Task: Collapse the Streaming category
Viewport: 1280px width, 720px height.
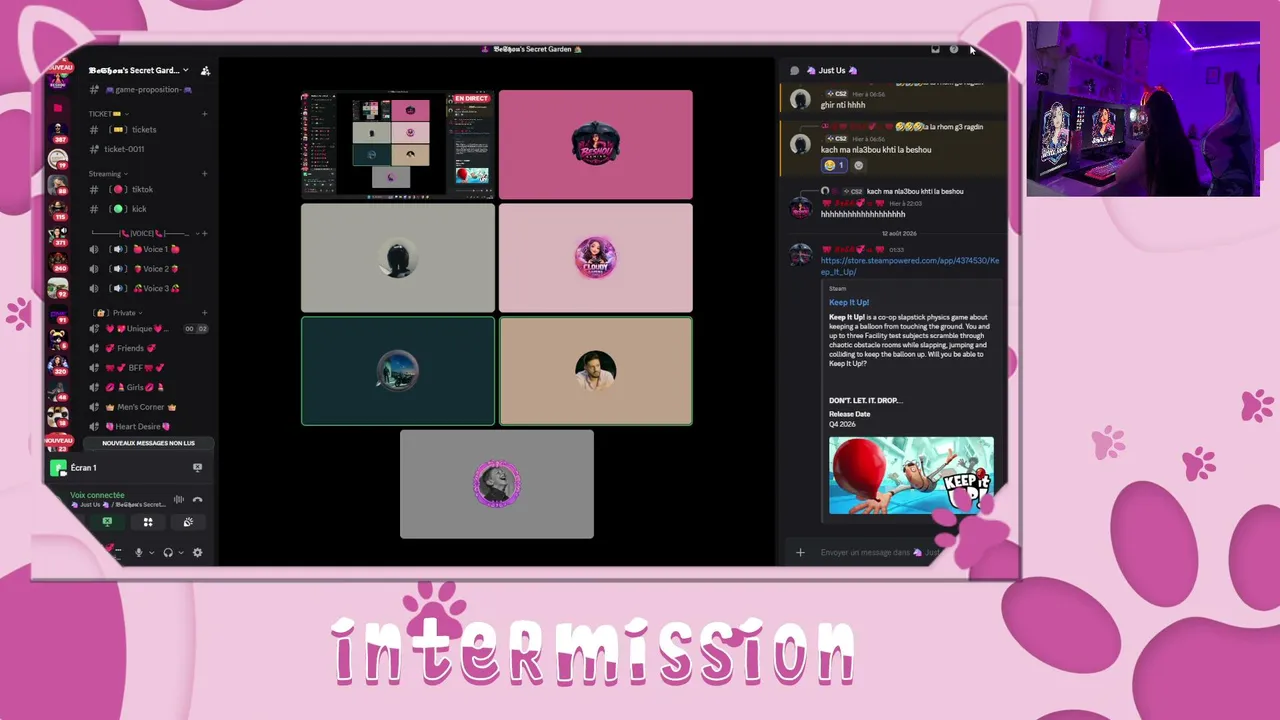Action: coord(108,174)
